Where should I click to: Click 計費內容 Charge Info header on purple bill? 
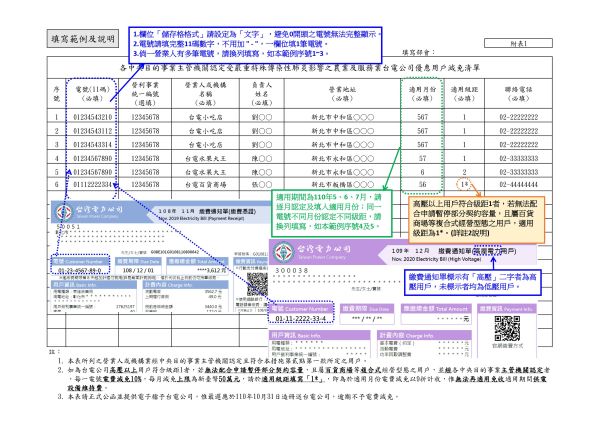(x=424, y=335)
